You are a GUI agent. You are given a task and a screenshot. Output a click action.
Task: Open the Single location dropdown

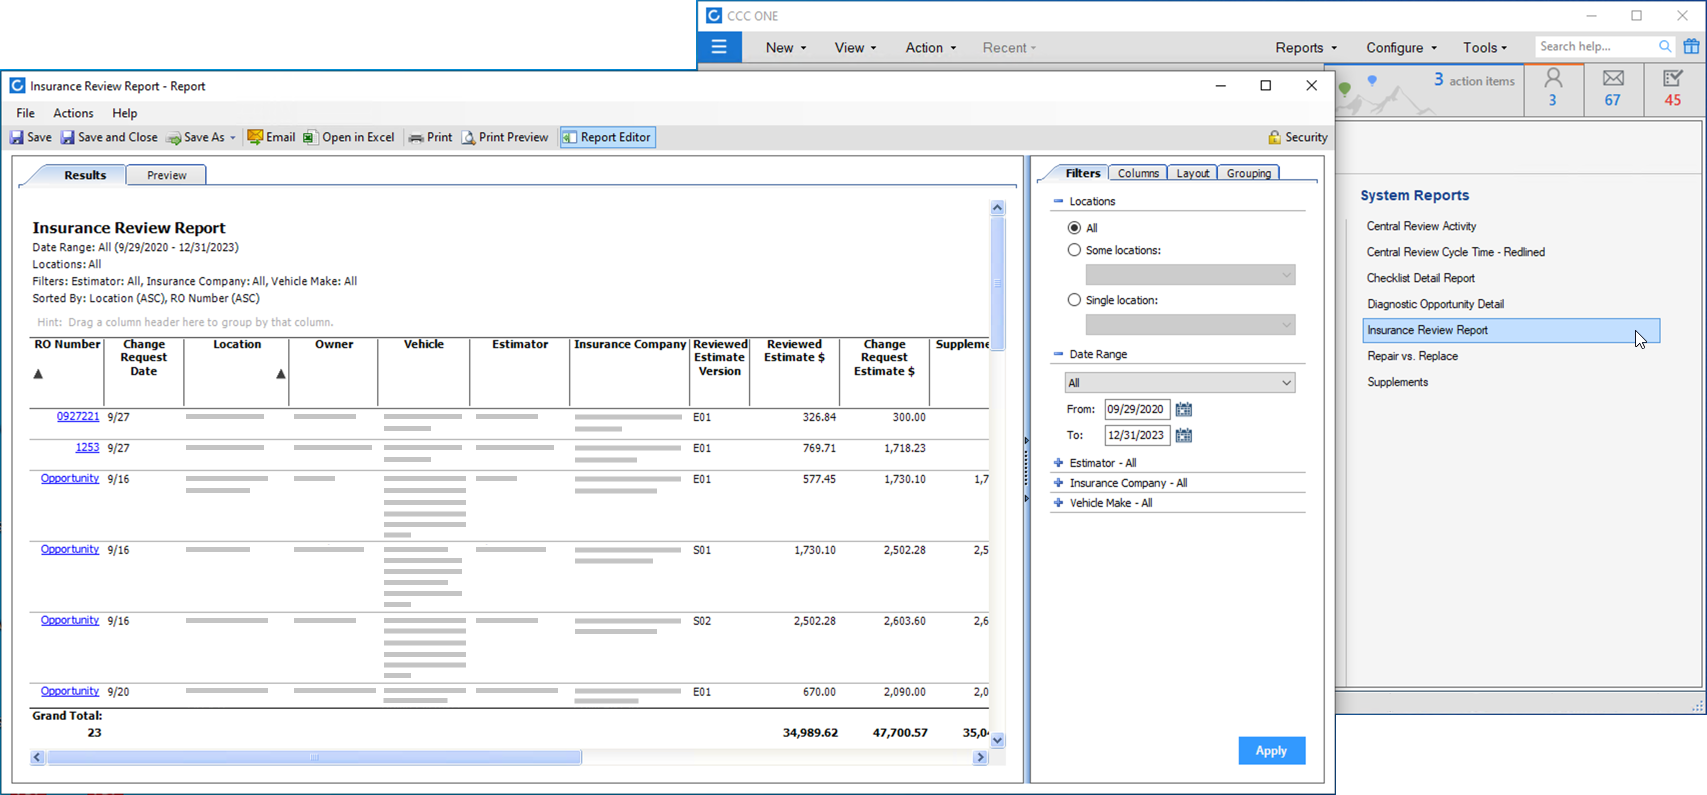pyautogui.click(x=1190, y=325)
